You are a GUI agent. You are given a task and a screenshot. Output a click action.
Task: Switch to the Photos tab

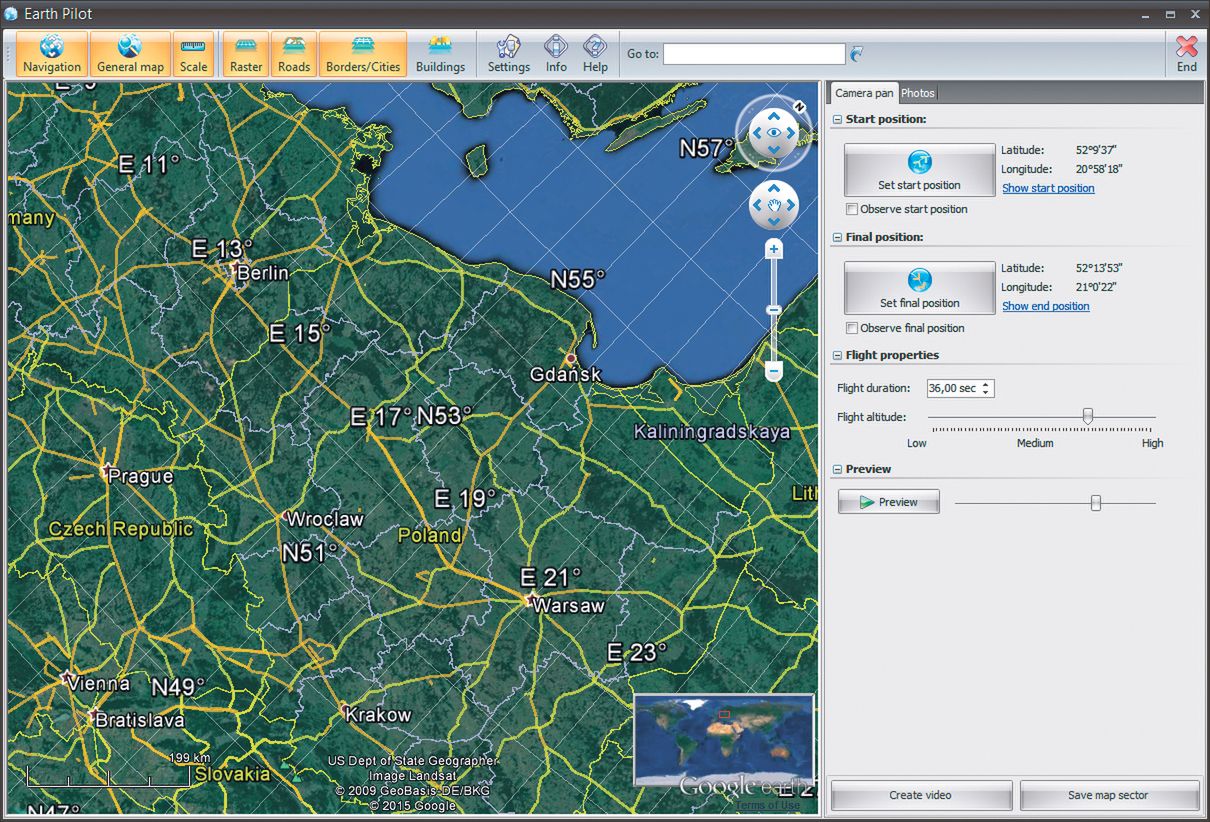coord(917,93)
